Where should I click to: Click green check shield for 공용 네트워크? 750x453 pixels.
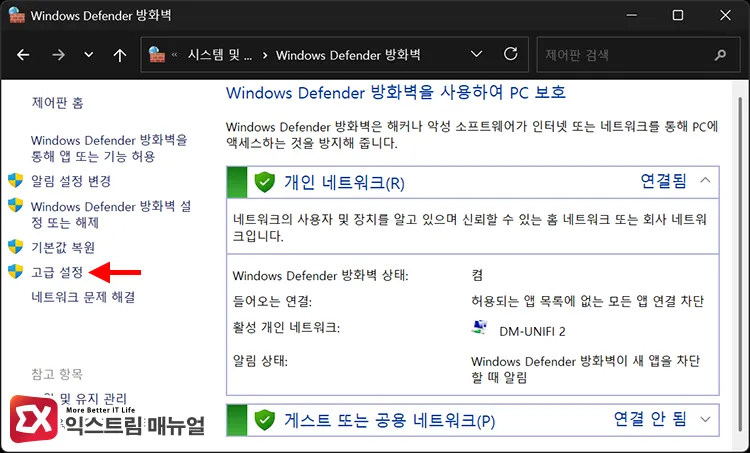point(265,420)
